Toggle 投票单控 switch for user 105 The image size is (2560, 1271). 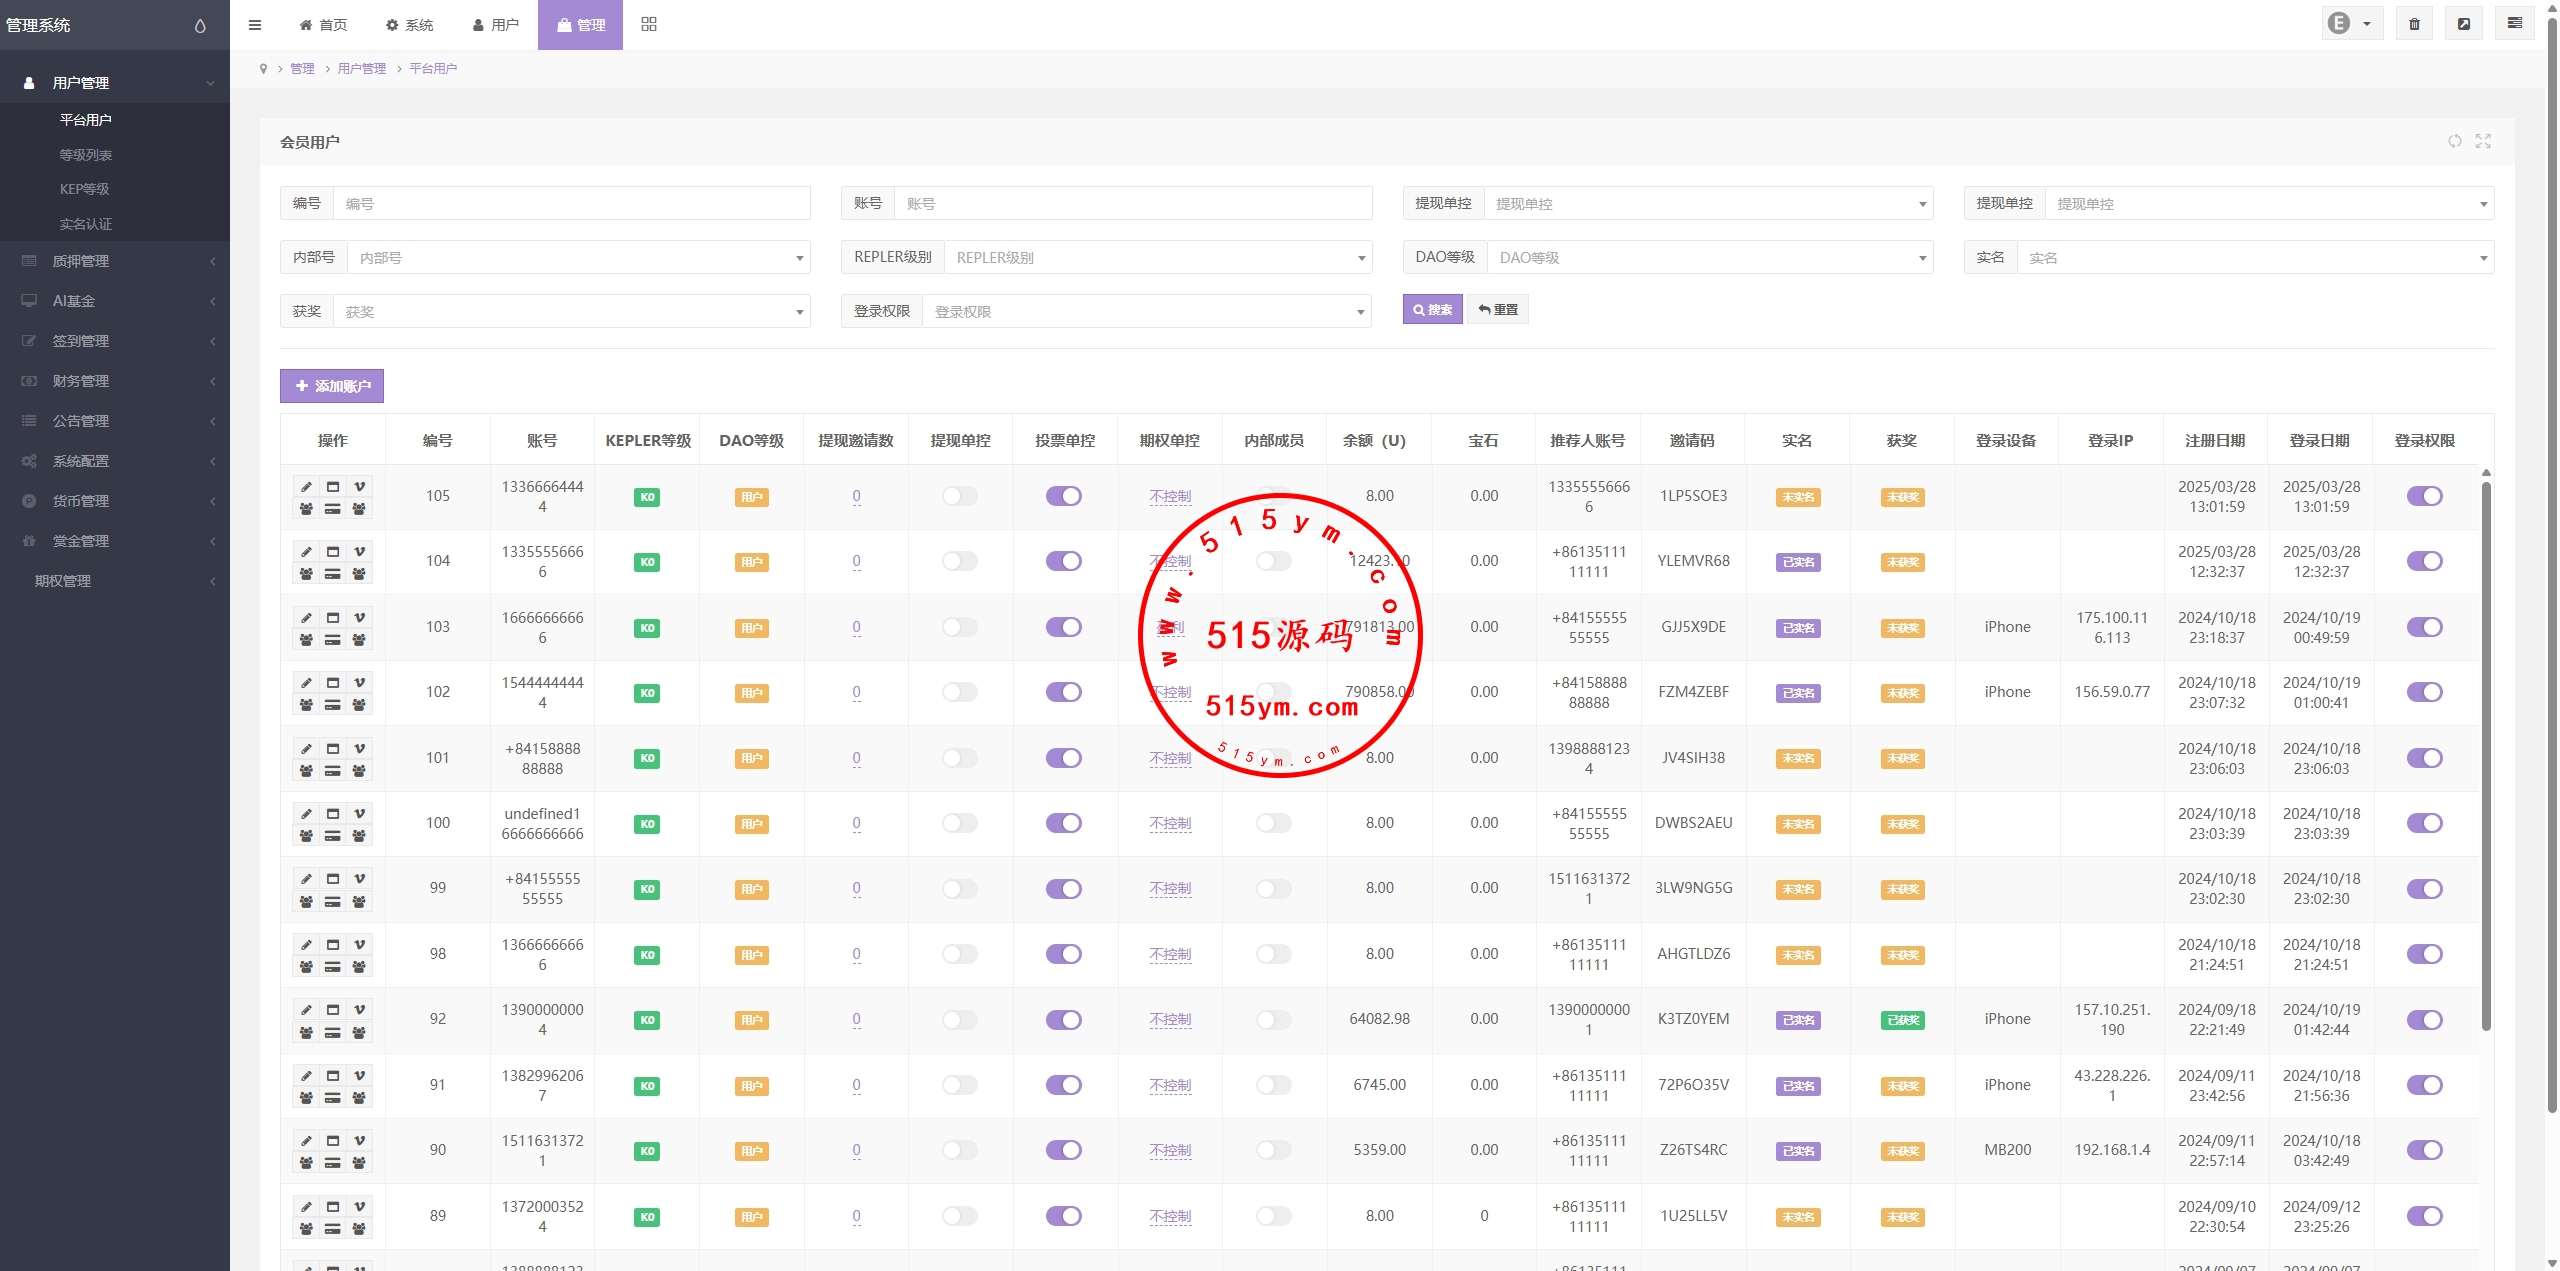click(x=1064, y=496)
